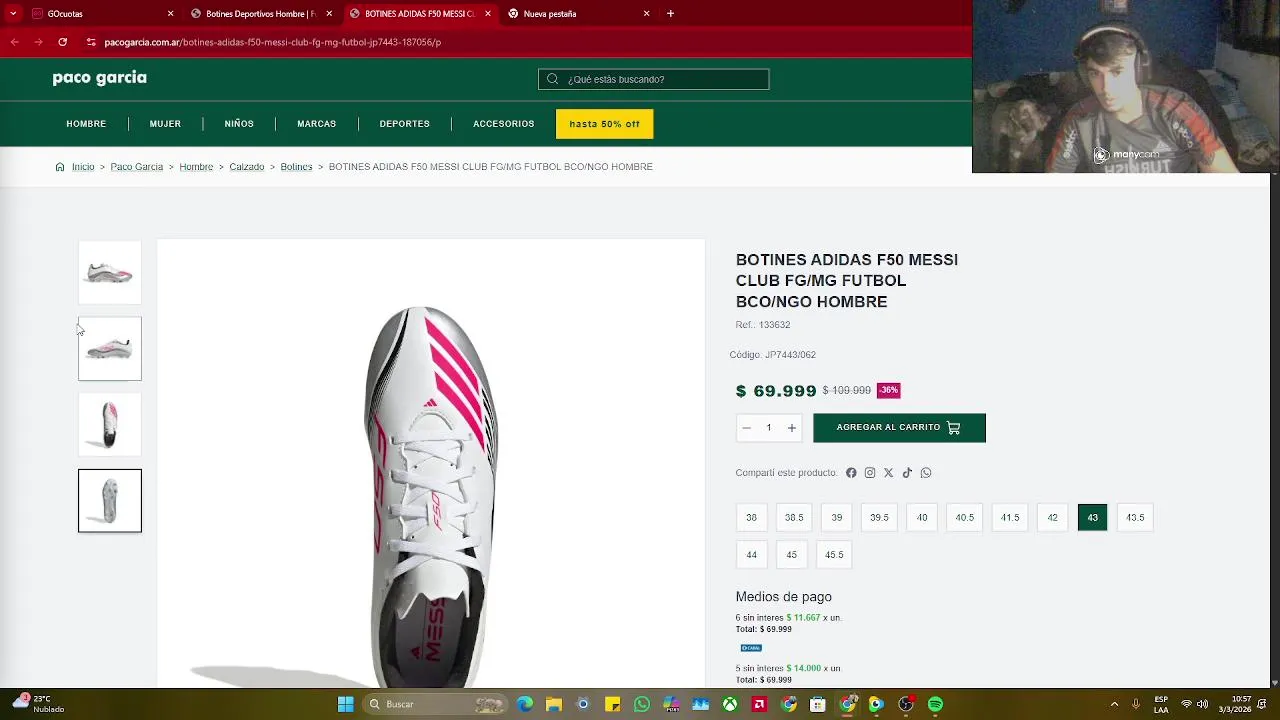Viewport: 1280px width, 720px height.
Task: Open the HOMBRE menu
Action: 86,124
